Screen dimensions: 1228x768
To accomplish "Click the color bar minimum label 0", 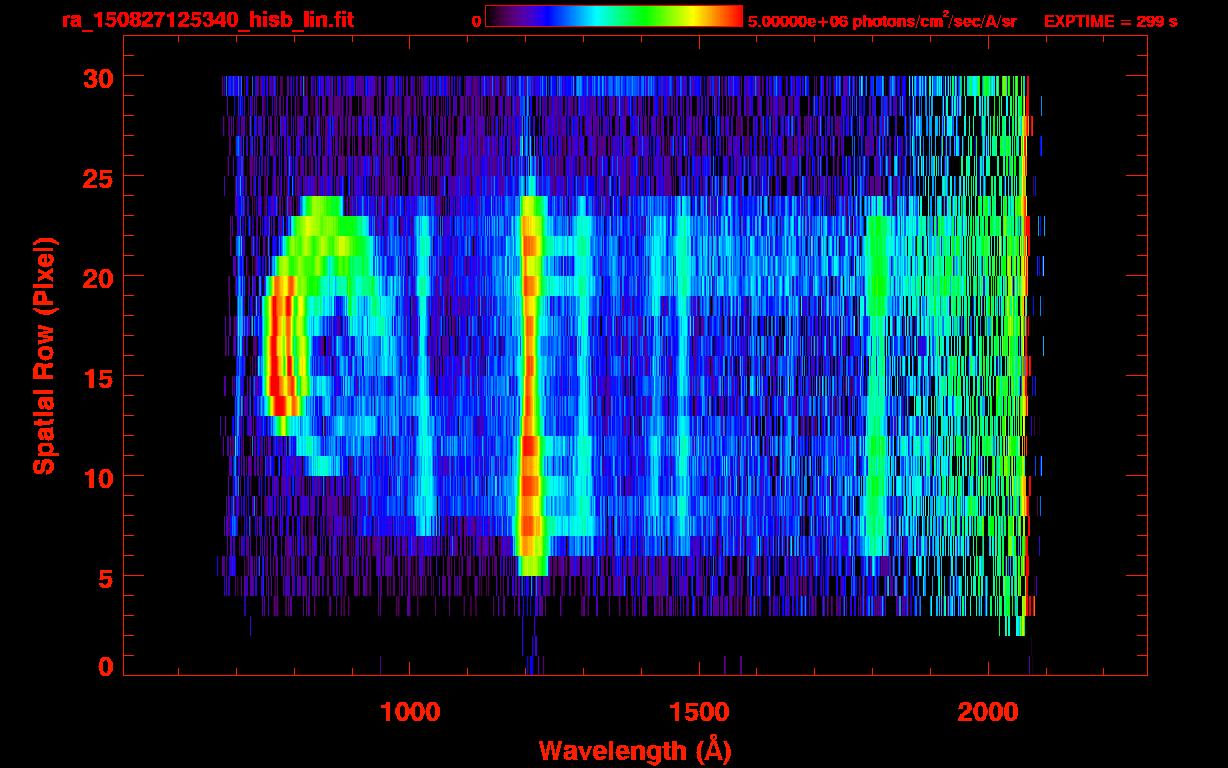I will click(x=477, y=21).
